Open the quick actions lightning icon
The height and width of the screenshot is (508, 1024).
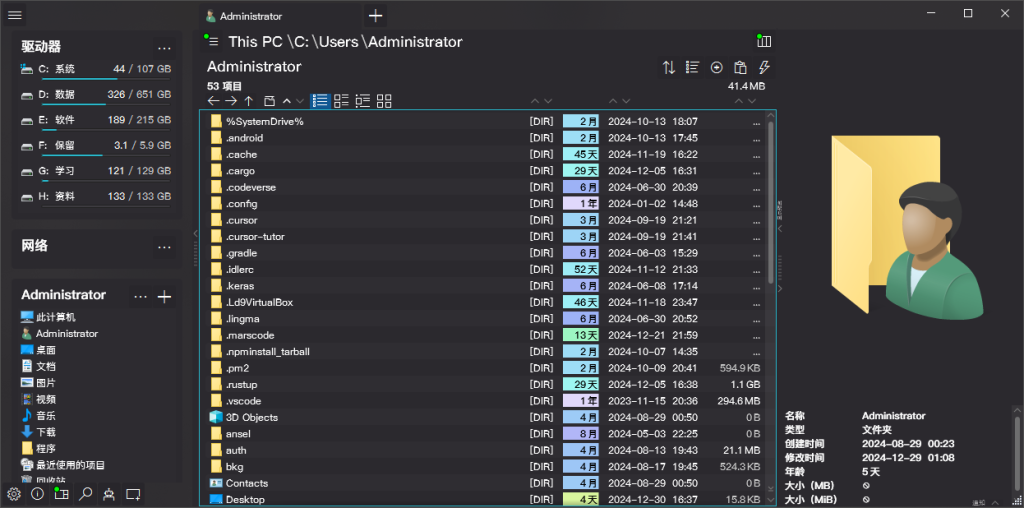(x=763, y=67)
